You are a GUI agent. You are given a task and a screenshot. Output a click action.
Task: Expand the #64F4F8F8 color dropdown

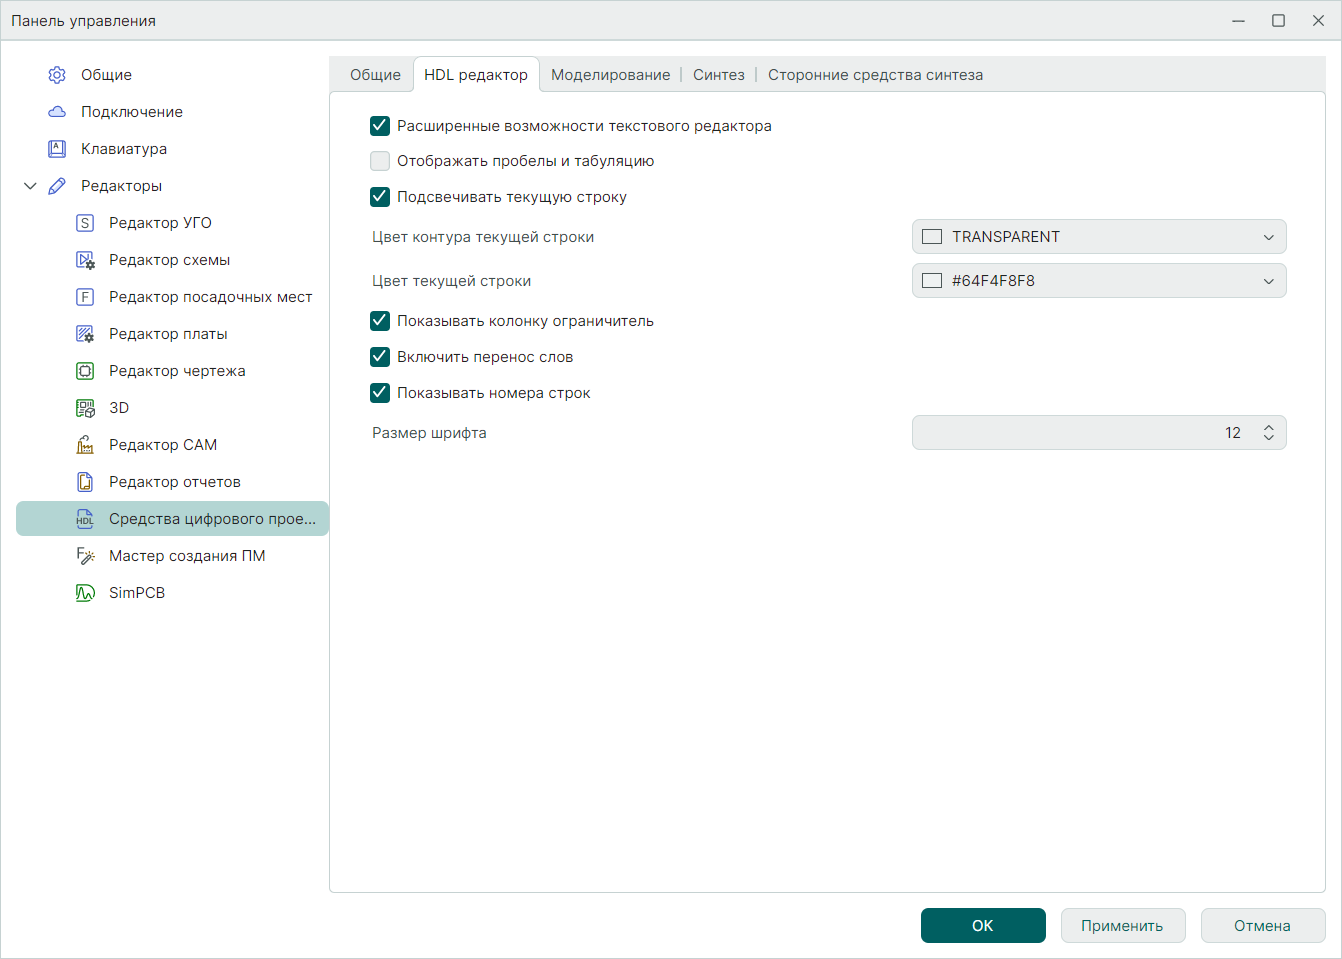(1098, 281)
